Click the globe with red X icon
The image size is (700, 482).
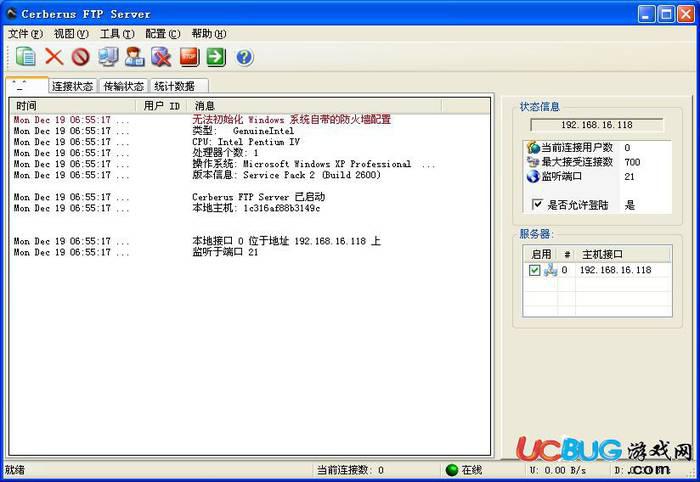[x=162, y=57]
